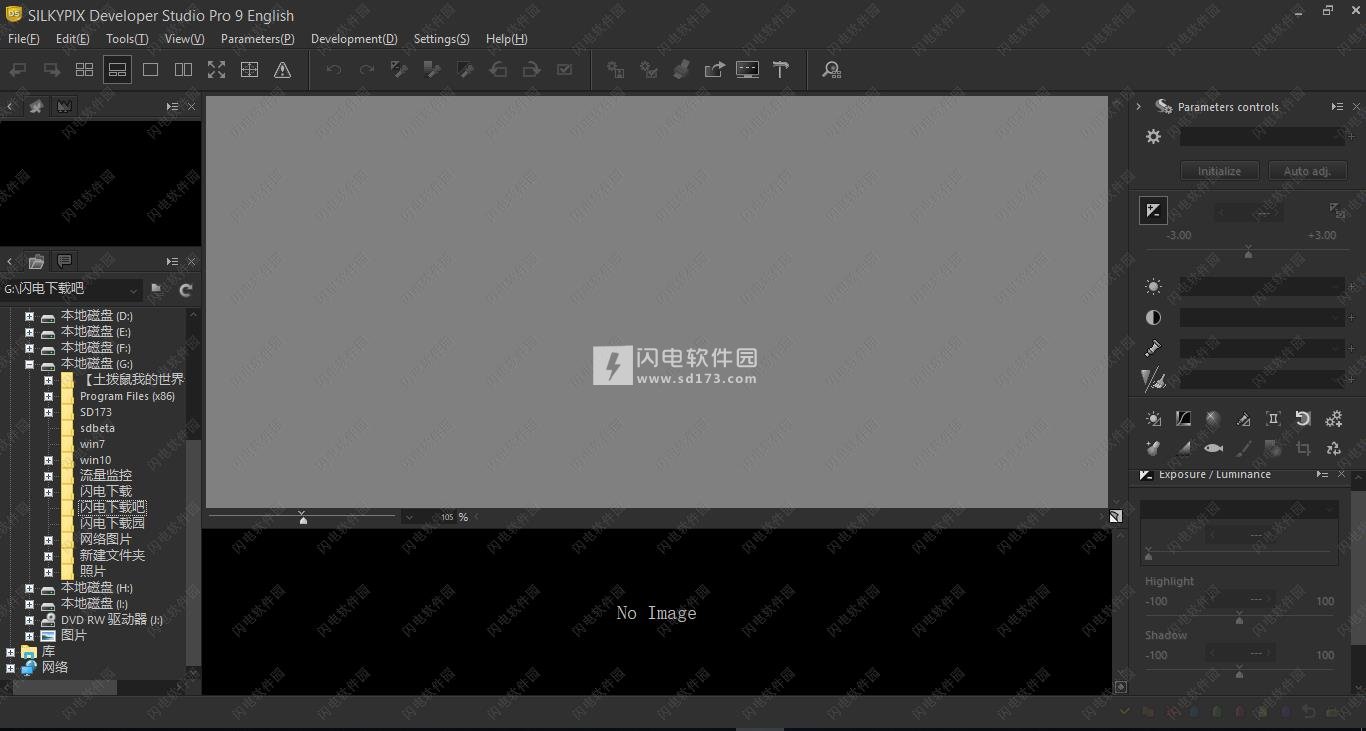Open the Exposure / Luminance panel menu
This screenshot has height=731, width=1366.
[1322, 474]
